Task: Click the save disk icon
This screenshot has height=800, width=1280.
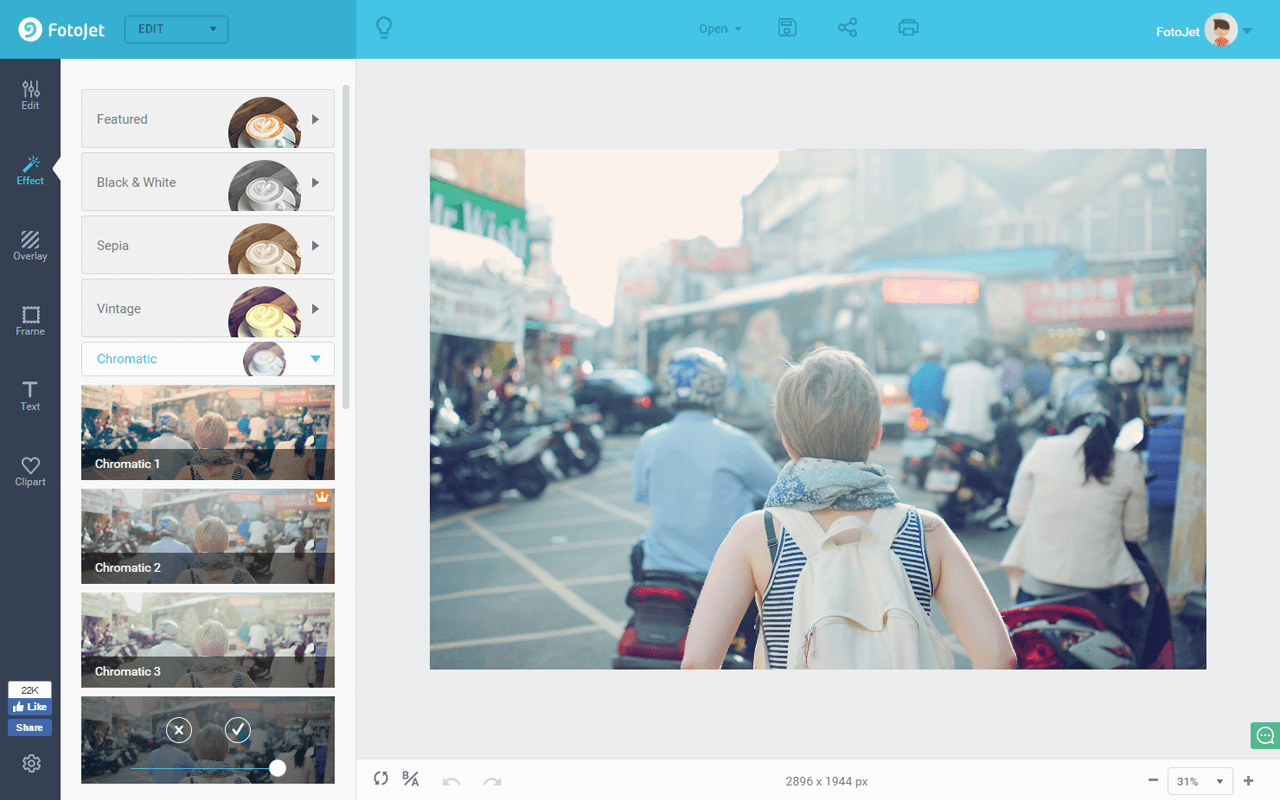Action: [x=787, y=28]
